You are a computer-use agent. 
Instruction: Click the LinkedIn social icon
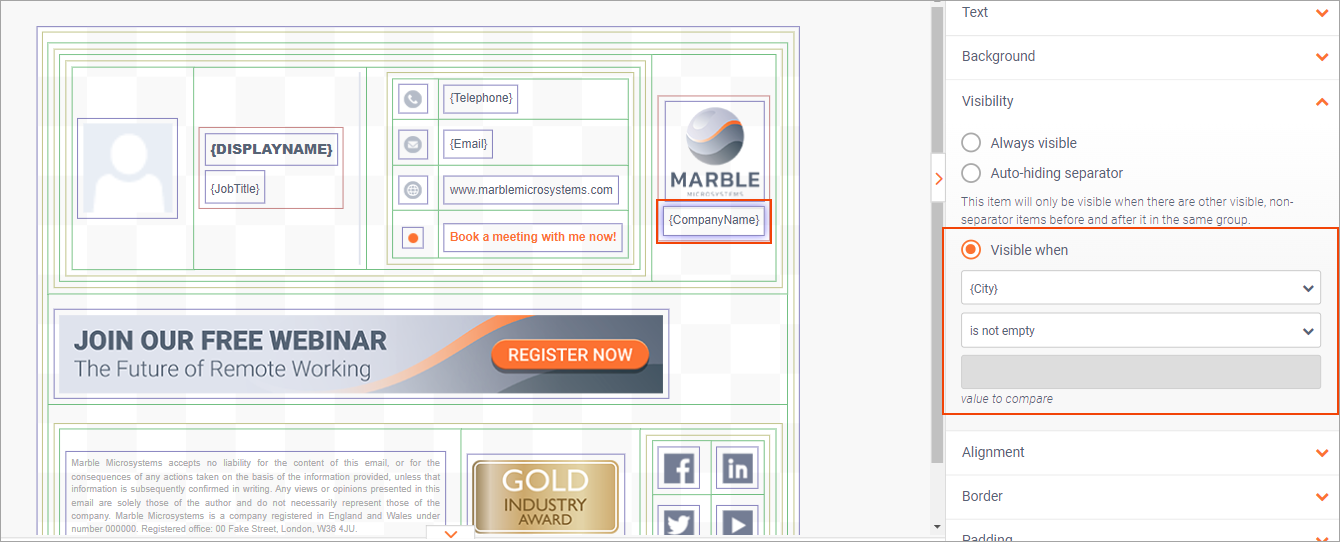(737, 468)
